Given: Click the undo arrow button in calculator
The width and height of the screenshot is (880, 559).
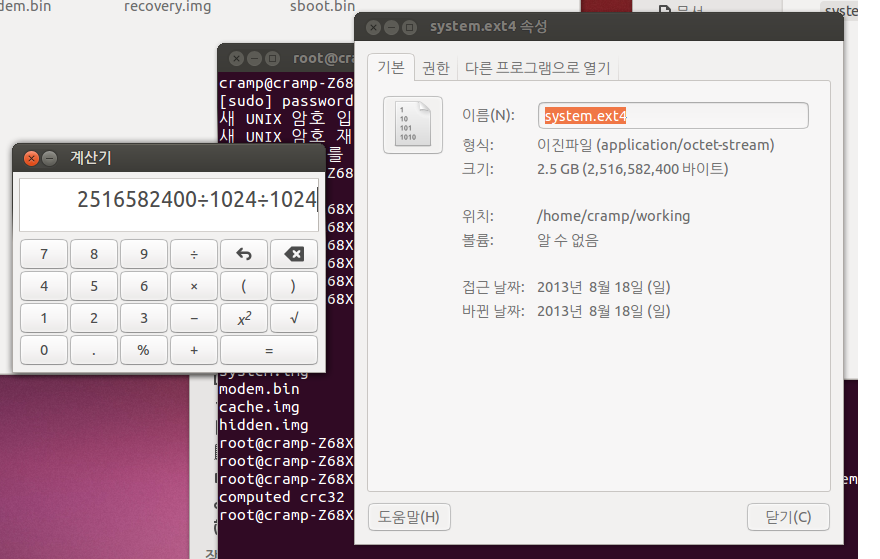Looking at the screenshot, I should [244, 254].
